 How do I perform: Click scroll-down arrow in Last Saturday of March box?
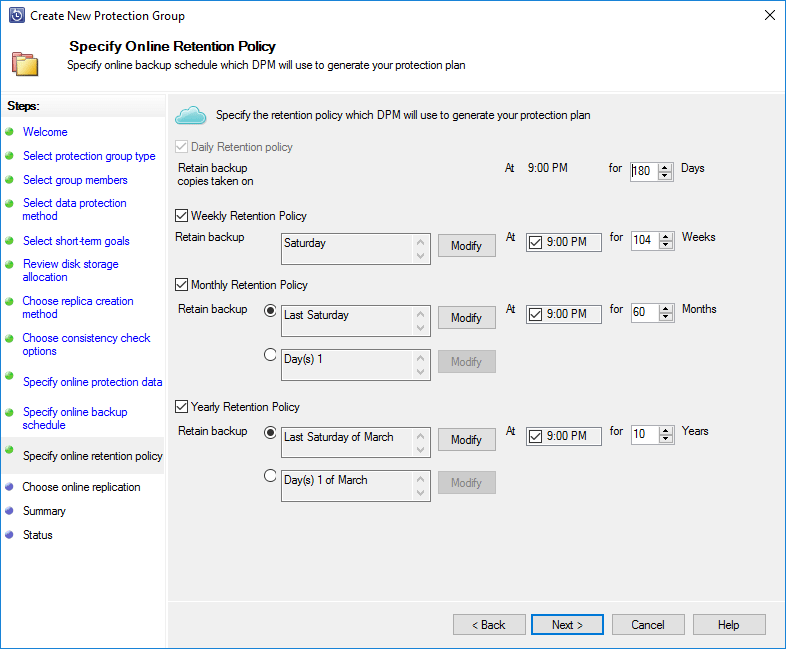pyautogui.click(x=421, y=450)
